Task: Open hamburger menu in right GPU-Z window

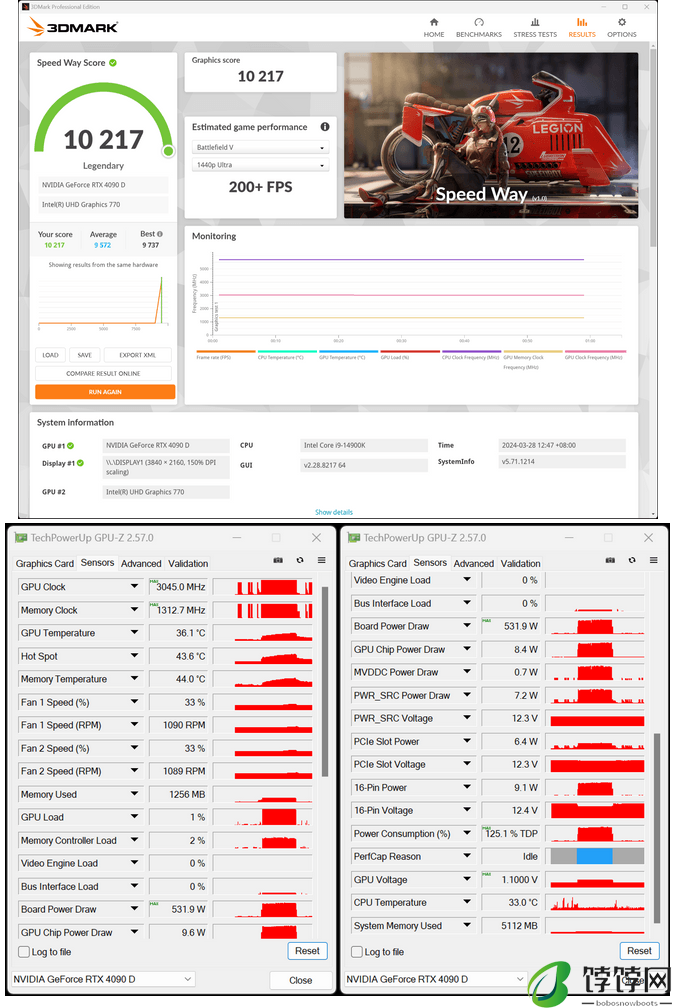Action: (x=654, y=560)
